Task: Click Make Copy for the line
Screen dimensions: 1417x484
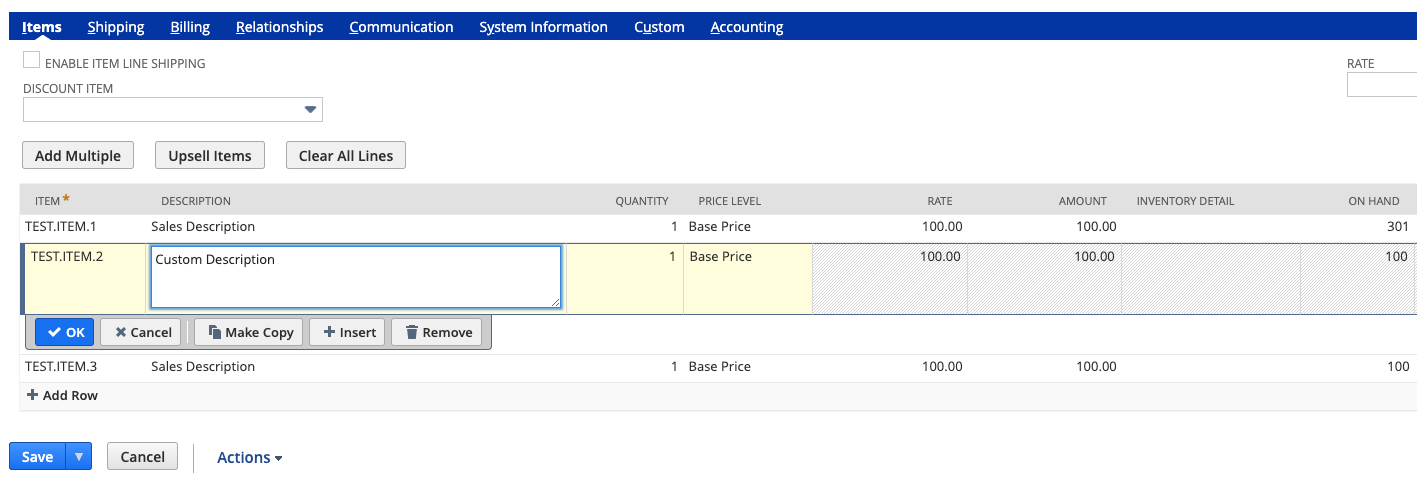Action: coord(250,332)
